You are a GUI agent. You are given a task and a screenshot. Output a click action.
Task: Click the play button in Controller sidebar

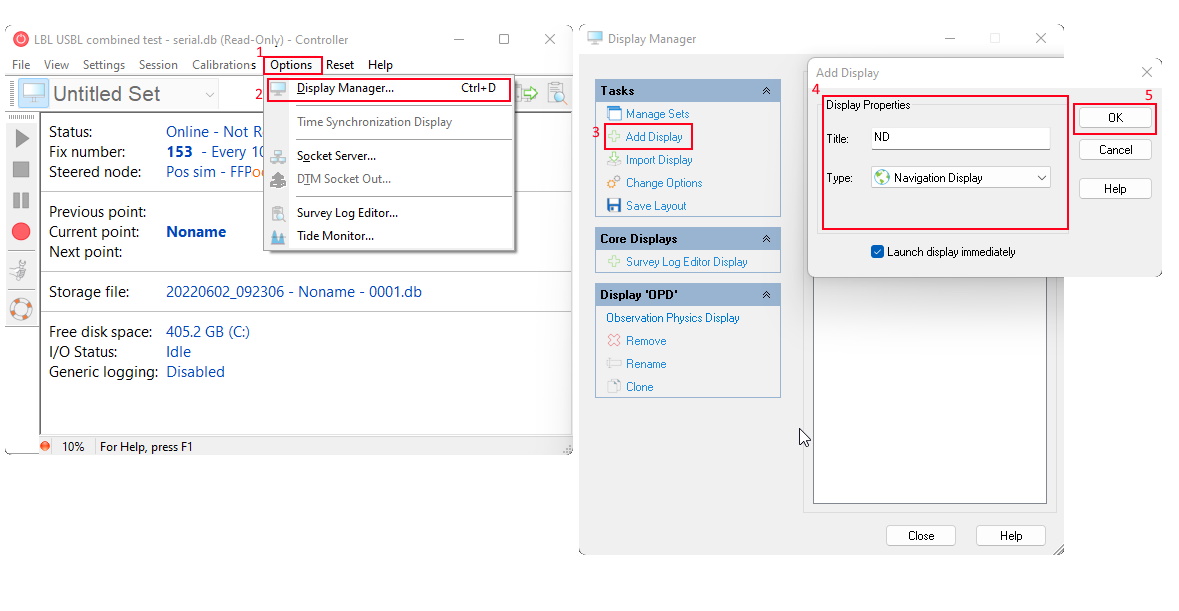tap(22, 138)
